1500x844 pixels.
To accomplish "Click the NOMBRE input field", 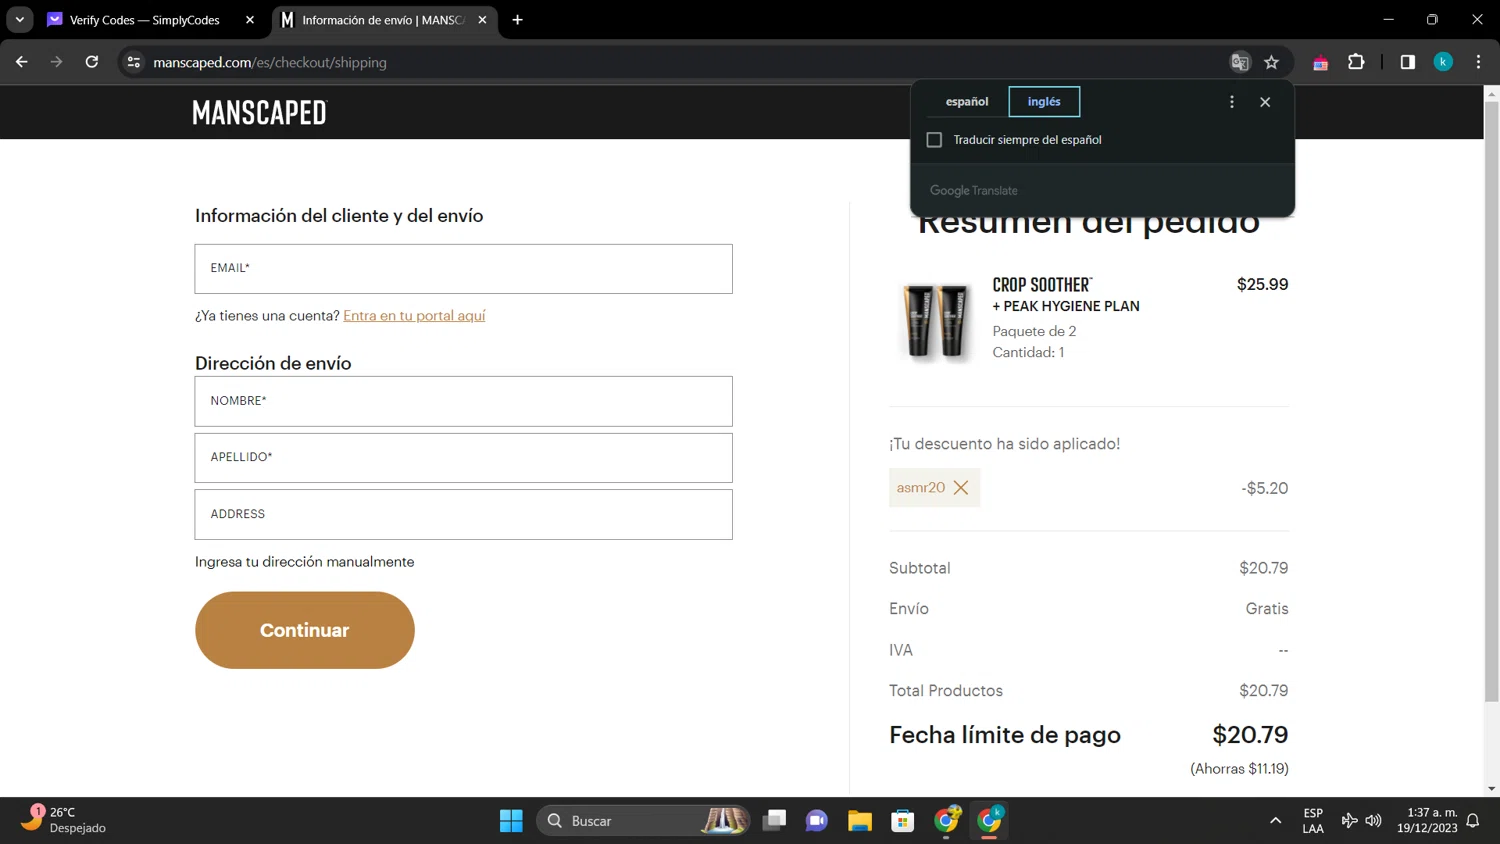I will click(463, 401).
